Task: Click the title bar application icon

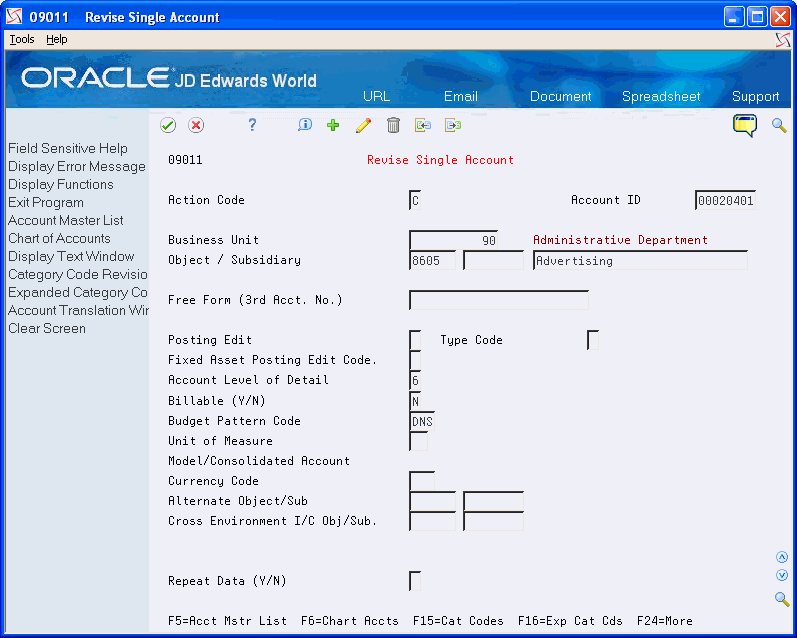Action: coord(14,17)
